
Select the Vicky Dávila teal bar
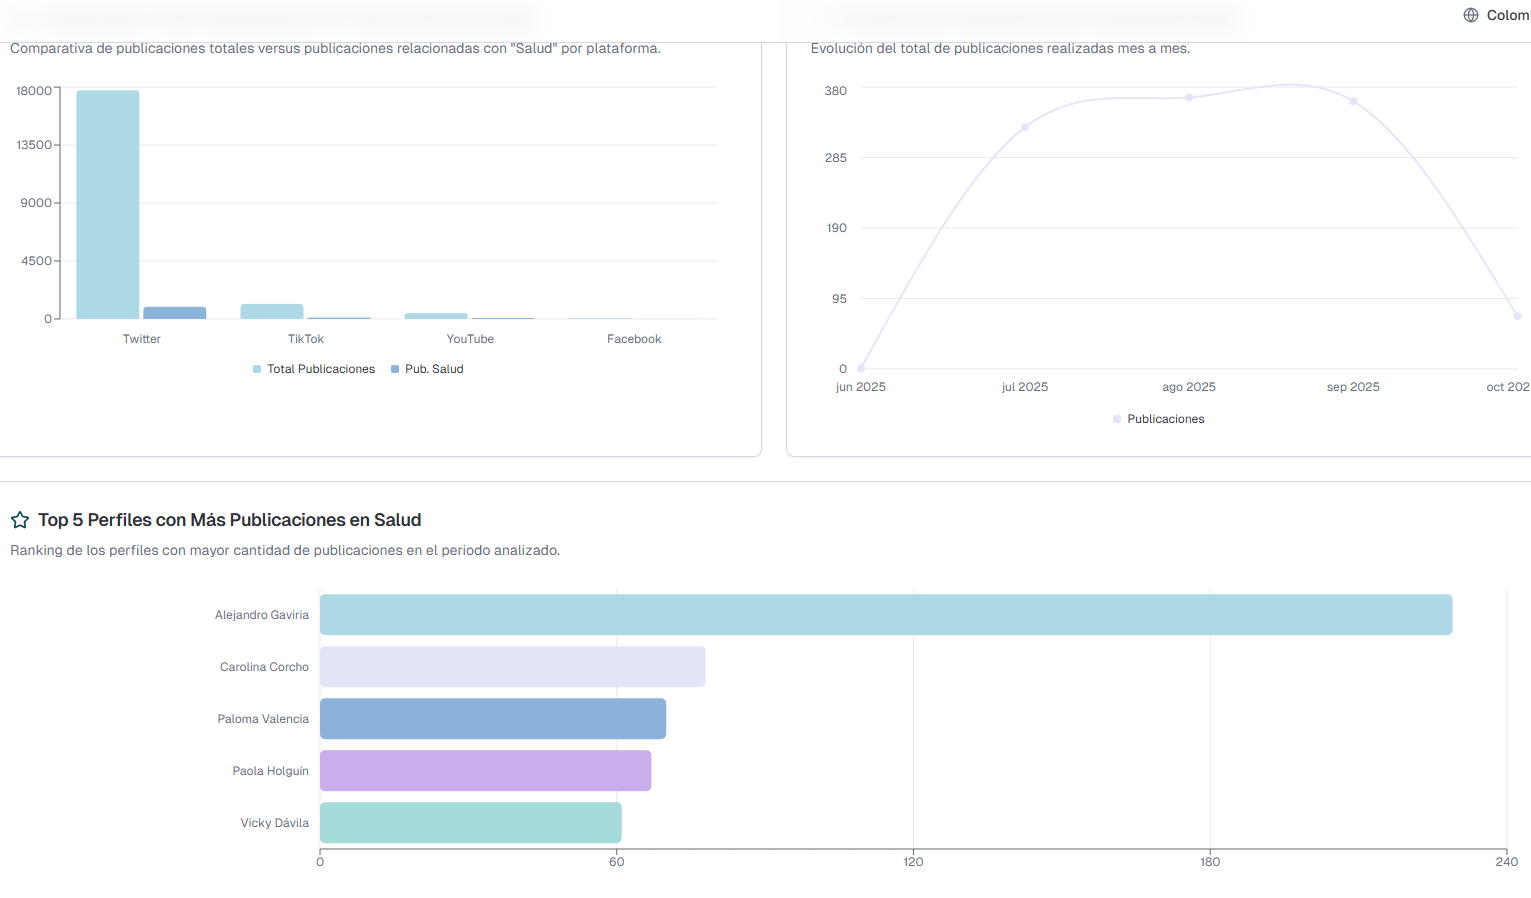[470, 823]
